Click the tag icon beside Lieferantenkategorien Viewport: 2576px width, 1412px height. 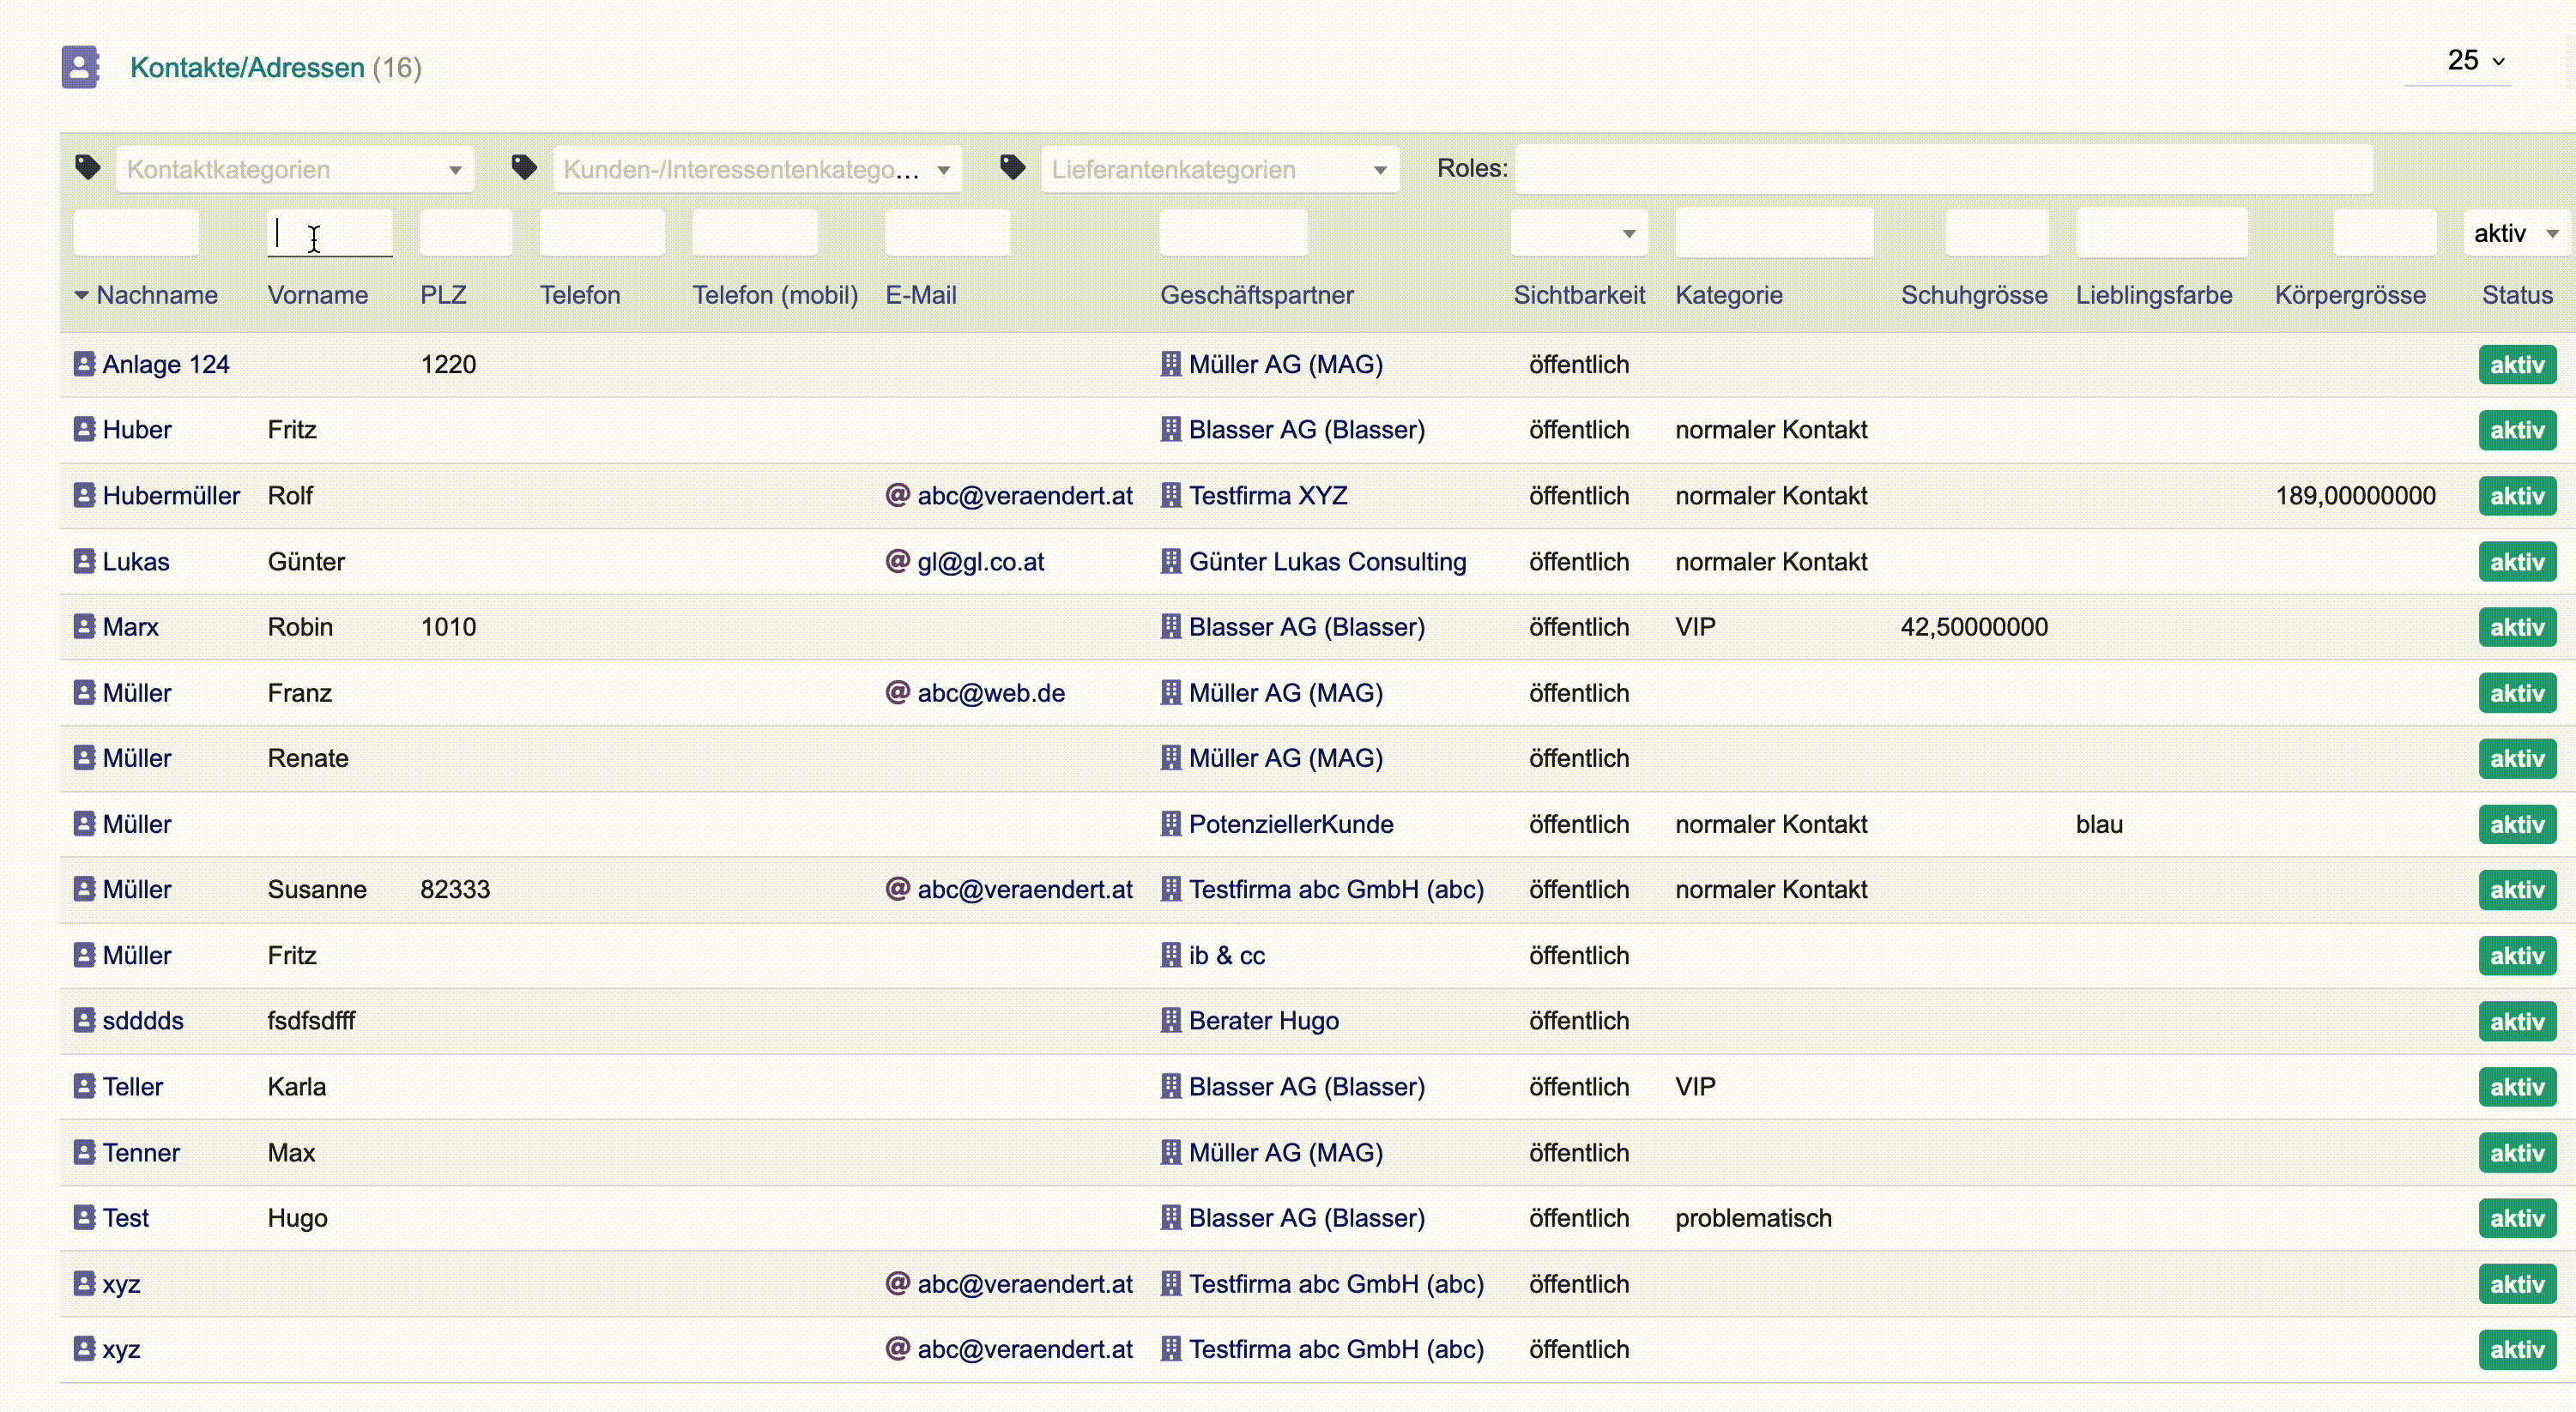[1012, 168]
